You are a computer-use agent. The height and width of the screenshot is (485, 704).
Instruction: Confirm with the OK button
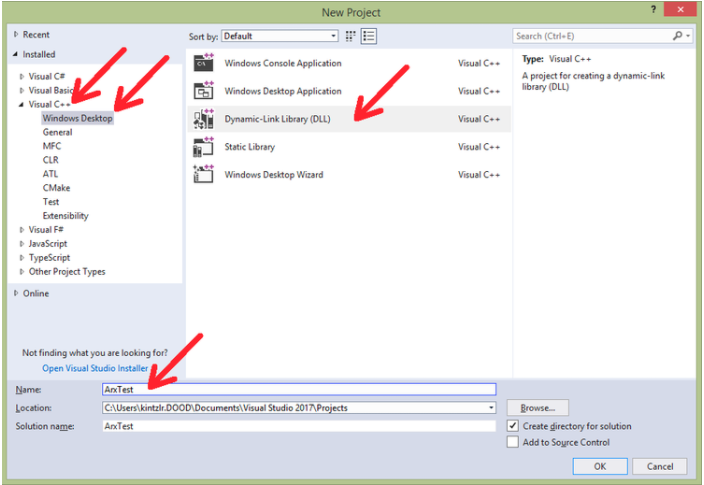[600, 466]
